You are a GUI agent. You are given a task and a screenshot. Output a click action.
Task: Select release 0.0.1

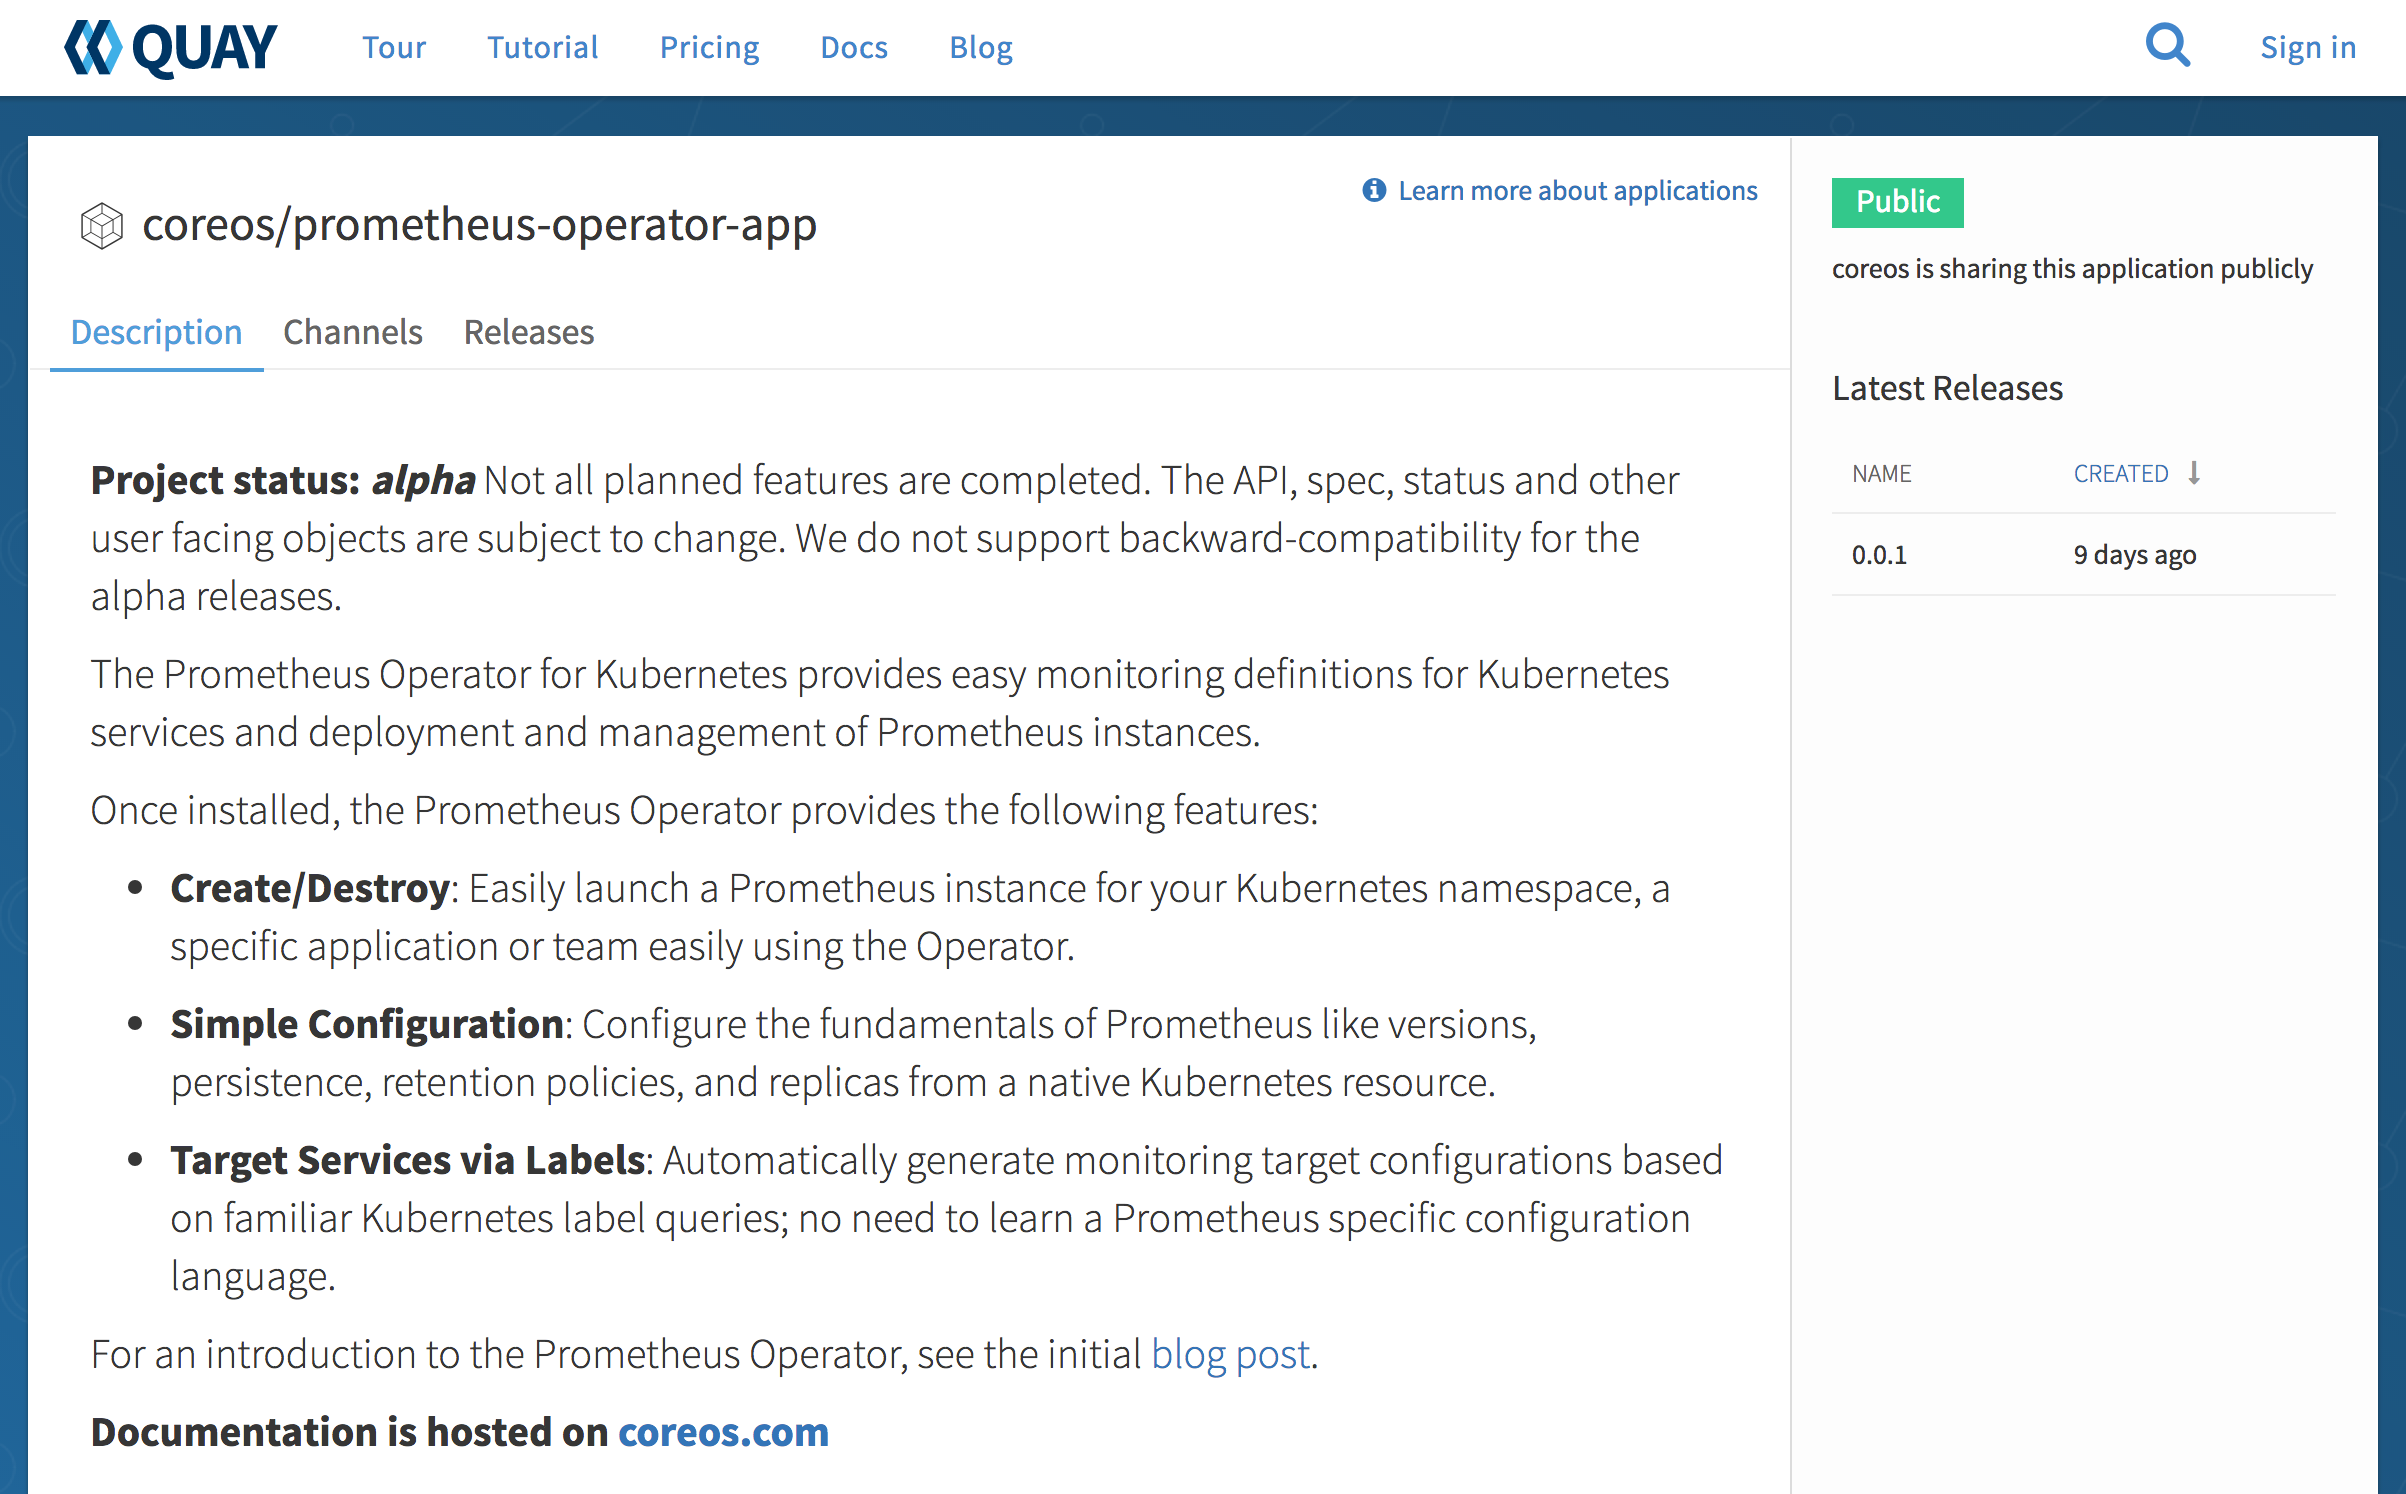pos(1880,554)
